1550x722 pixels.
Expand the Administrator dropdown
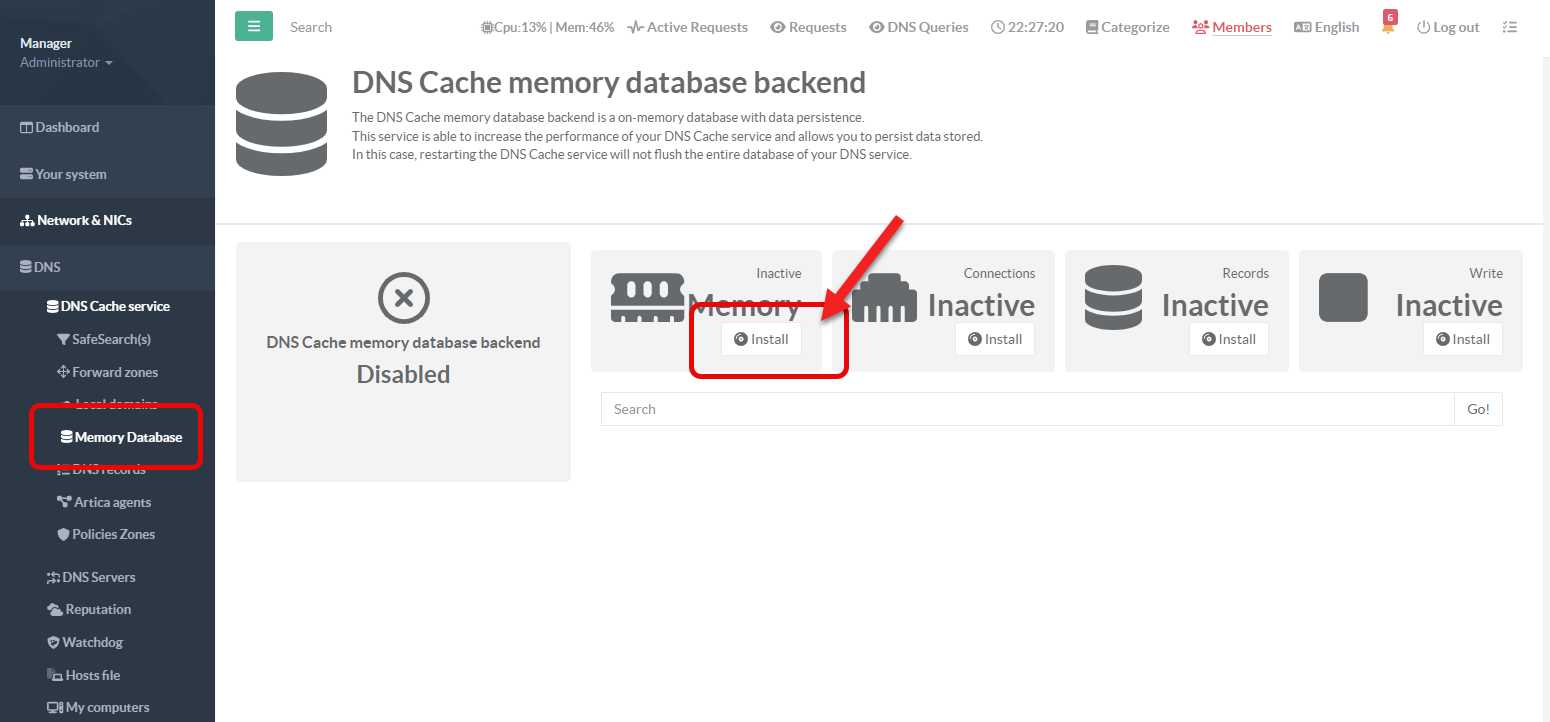(x=66, y=63)
